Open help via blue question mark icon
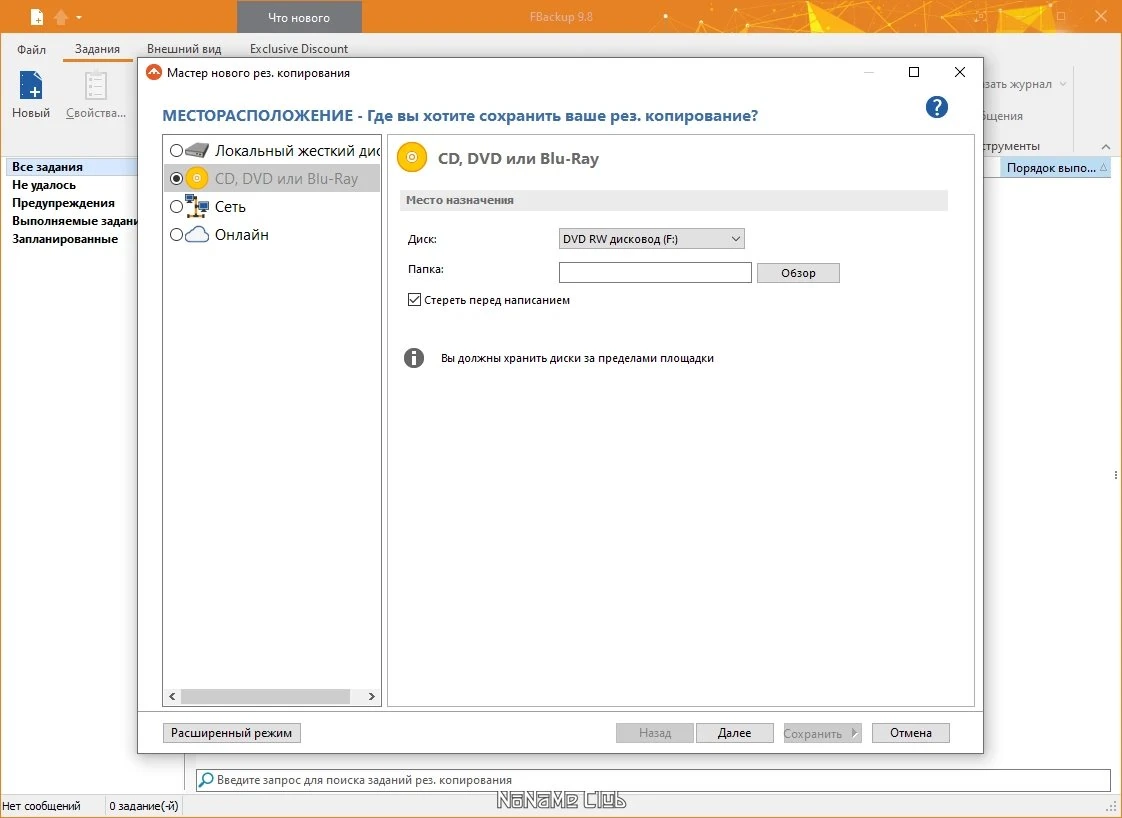This screenshot has width=1122, height=818. [936, 107]
